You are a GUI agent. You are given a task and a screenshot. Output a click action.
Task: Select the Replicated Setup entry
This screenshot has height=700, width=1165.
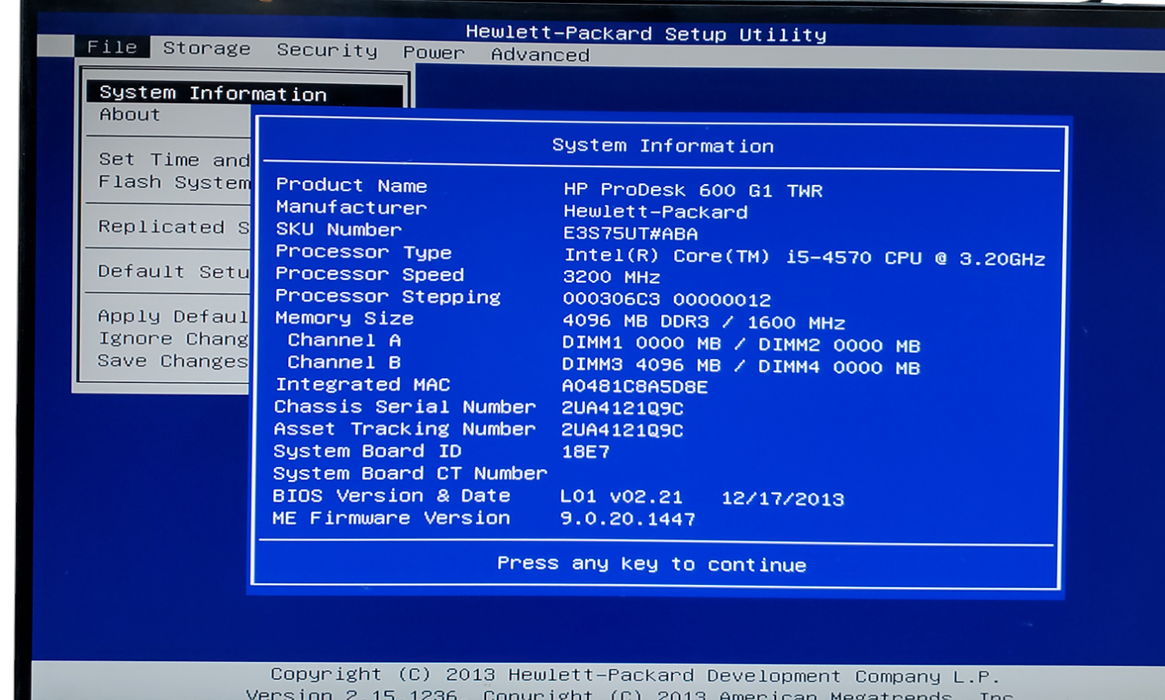click(174, 227)
